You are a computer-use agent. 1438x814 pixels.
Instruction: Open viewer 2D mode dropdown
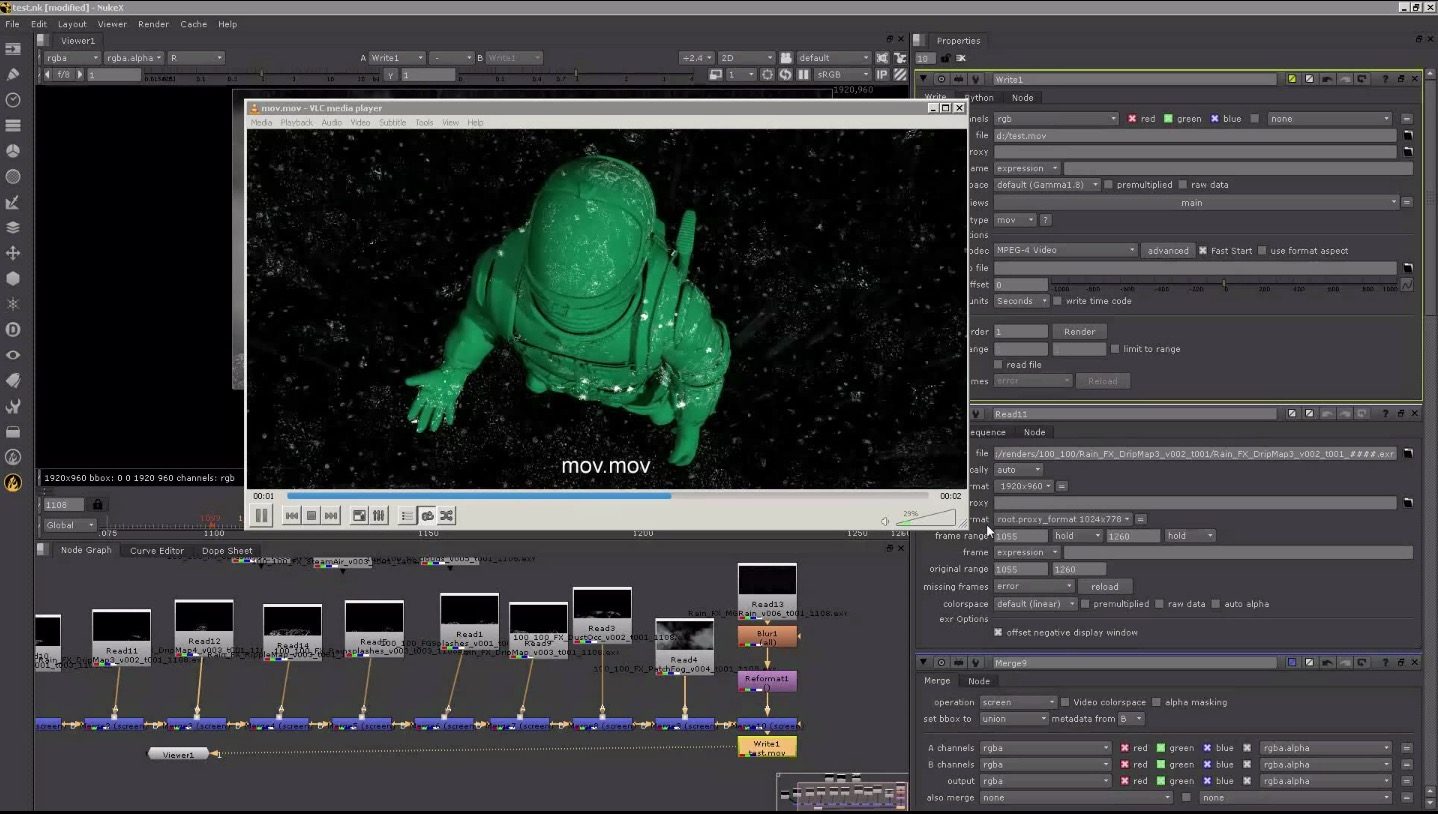tap(747, 57)
